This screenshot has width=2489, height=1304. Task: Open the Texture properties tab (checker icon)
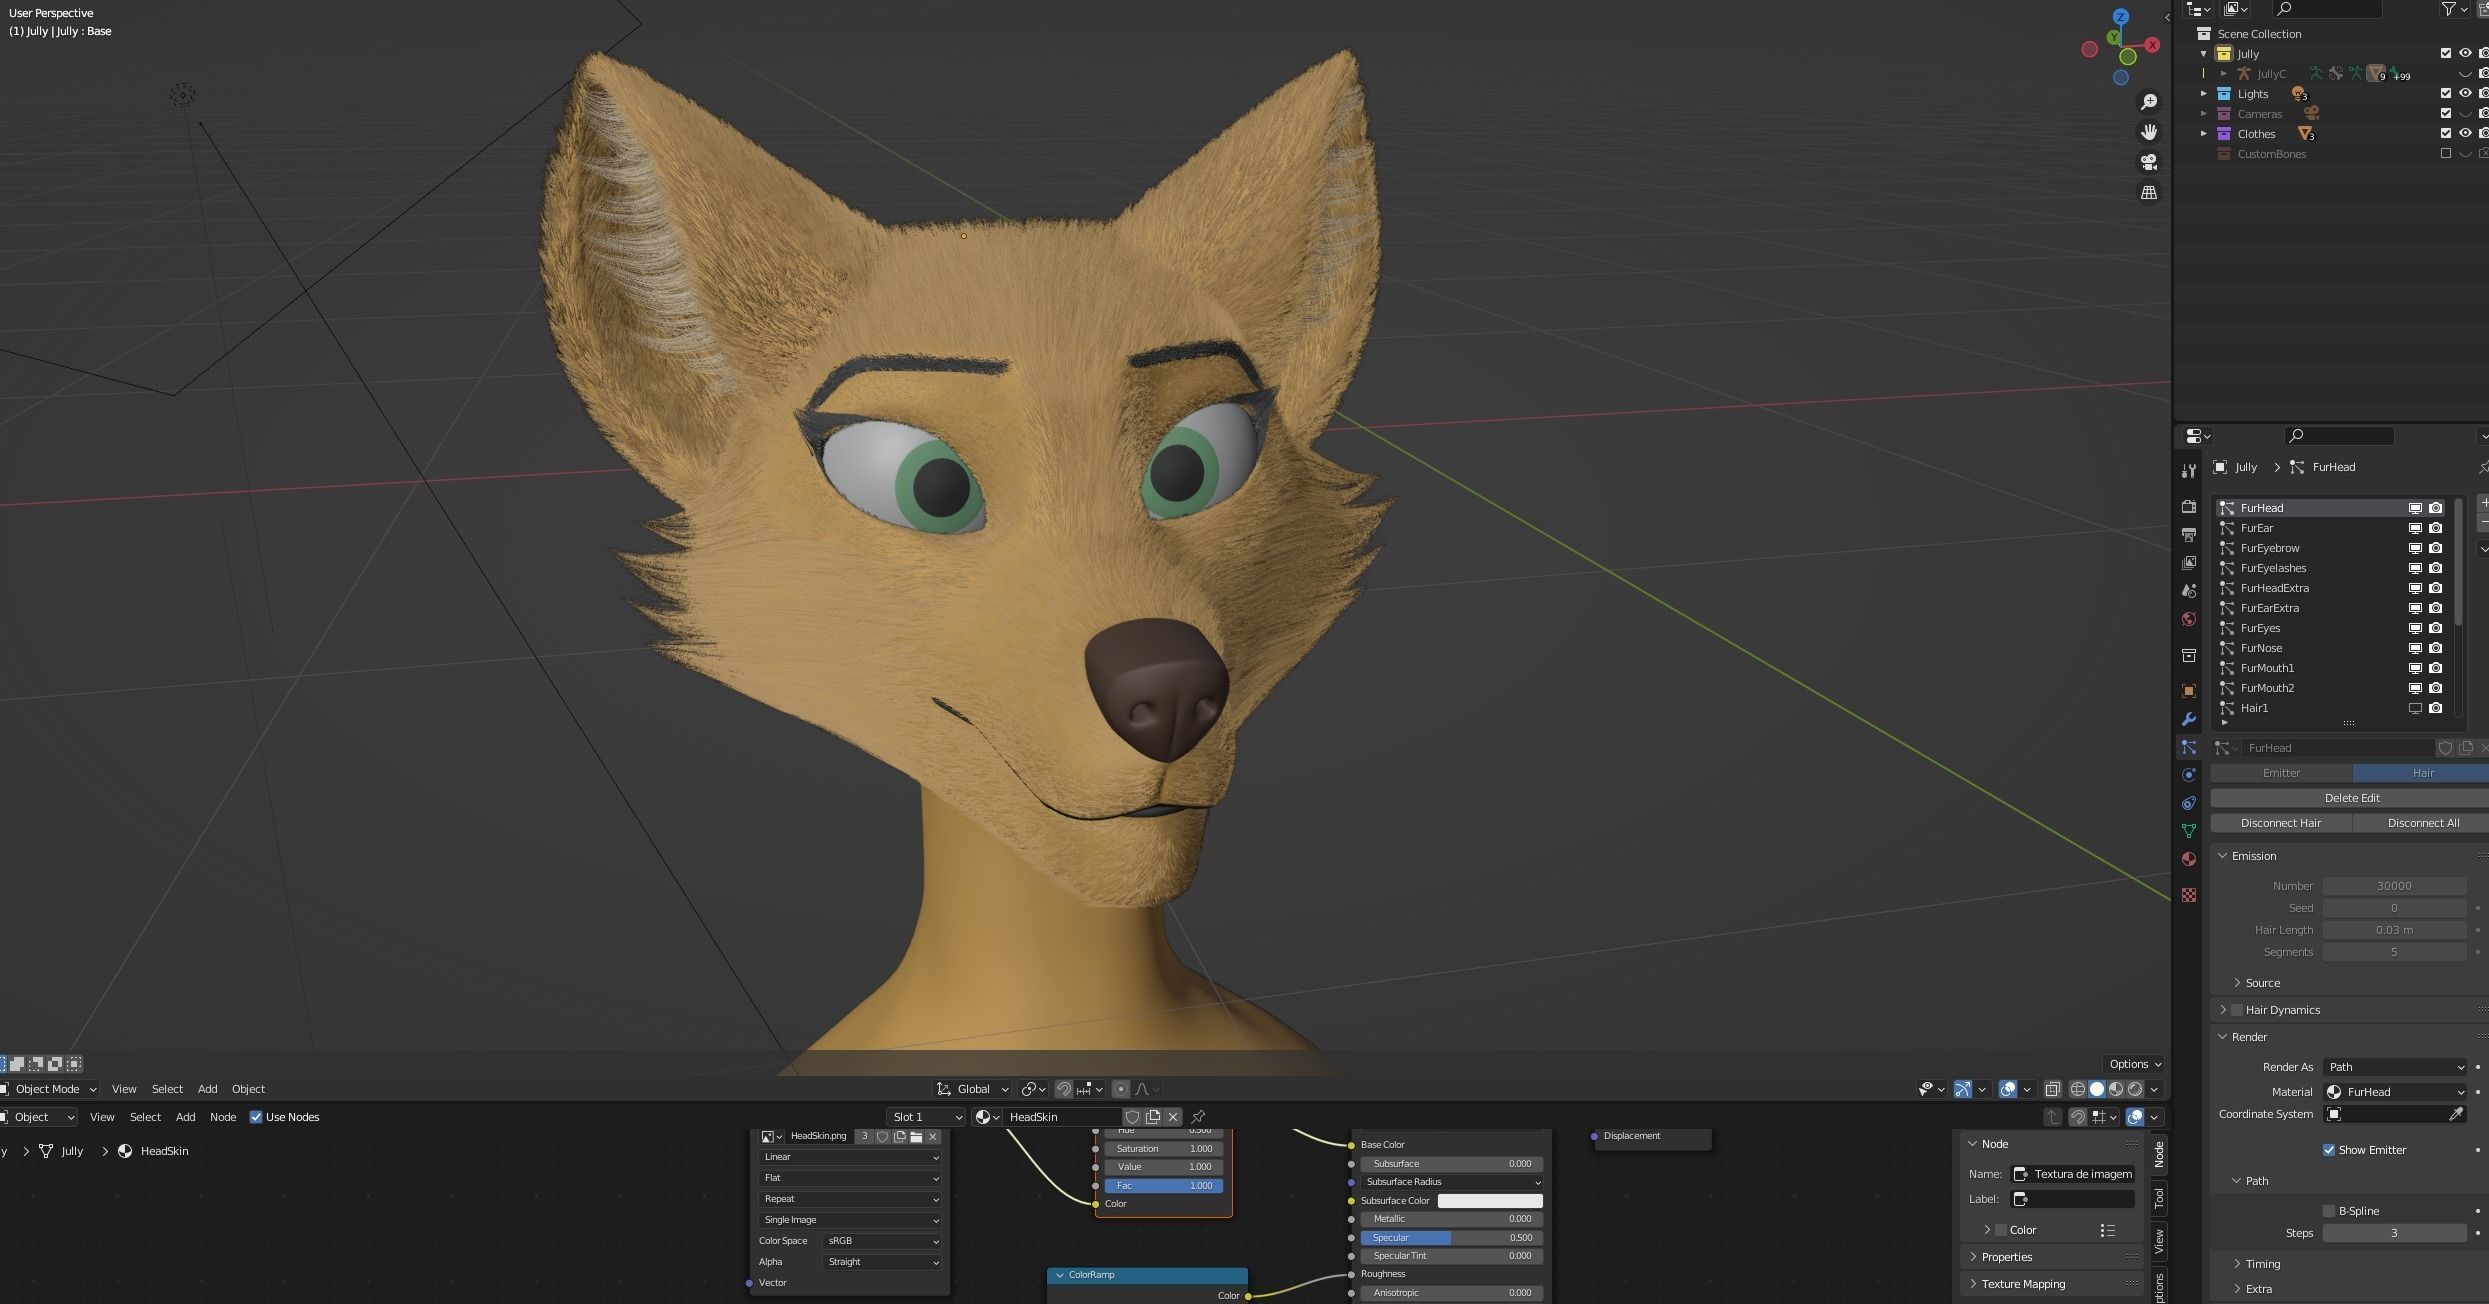[x=2189, y=895]
